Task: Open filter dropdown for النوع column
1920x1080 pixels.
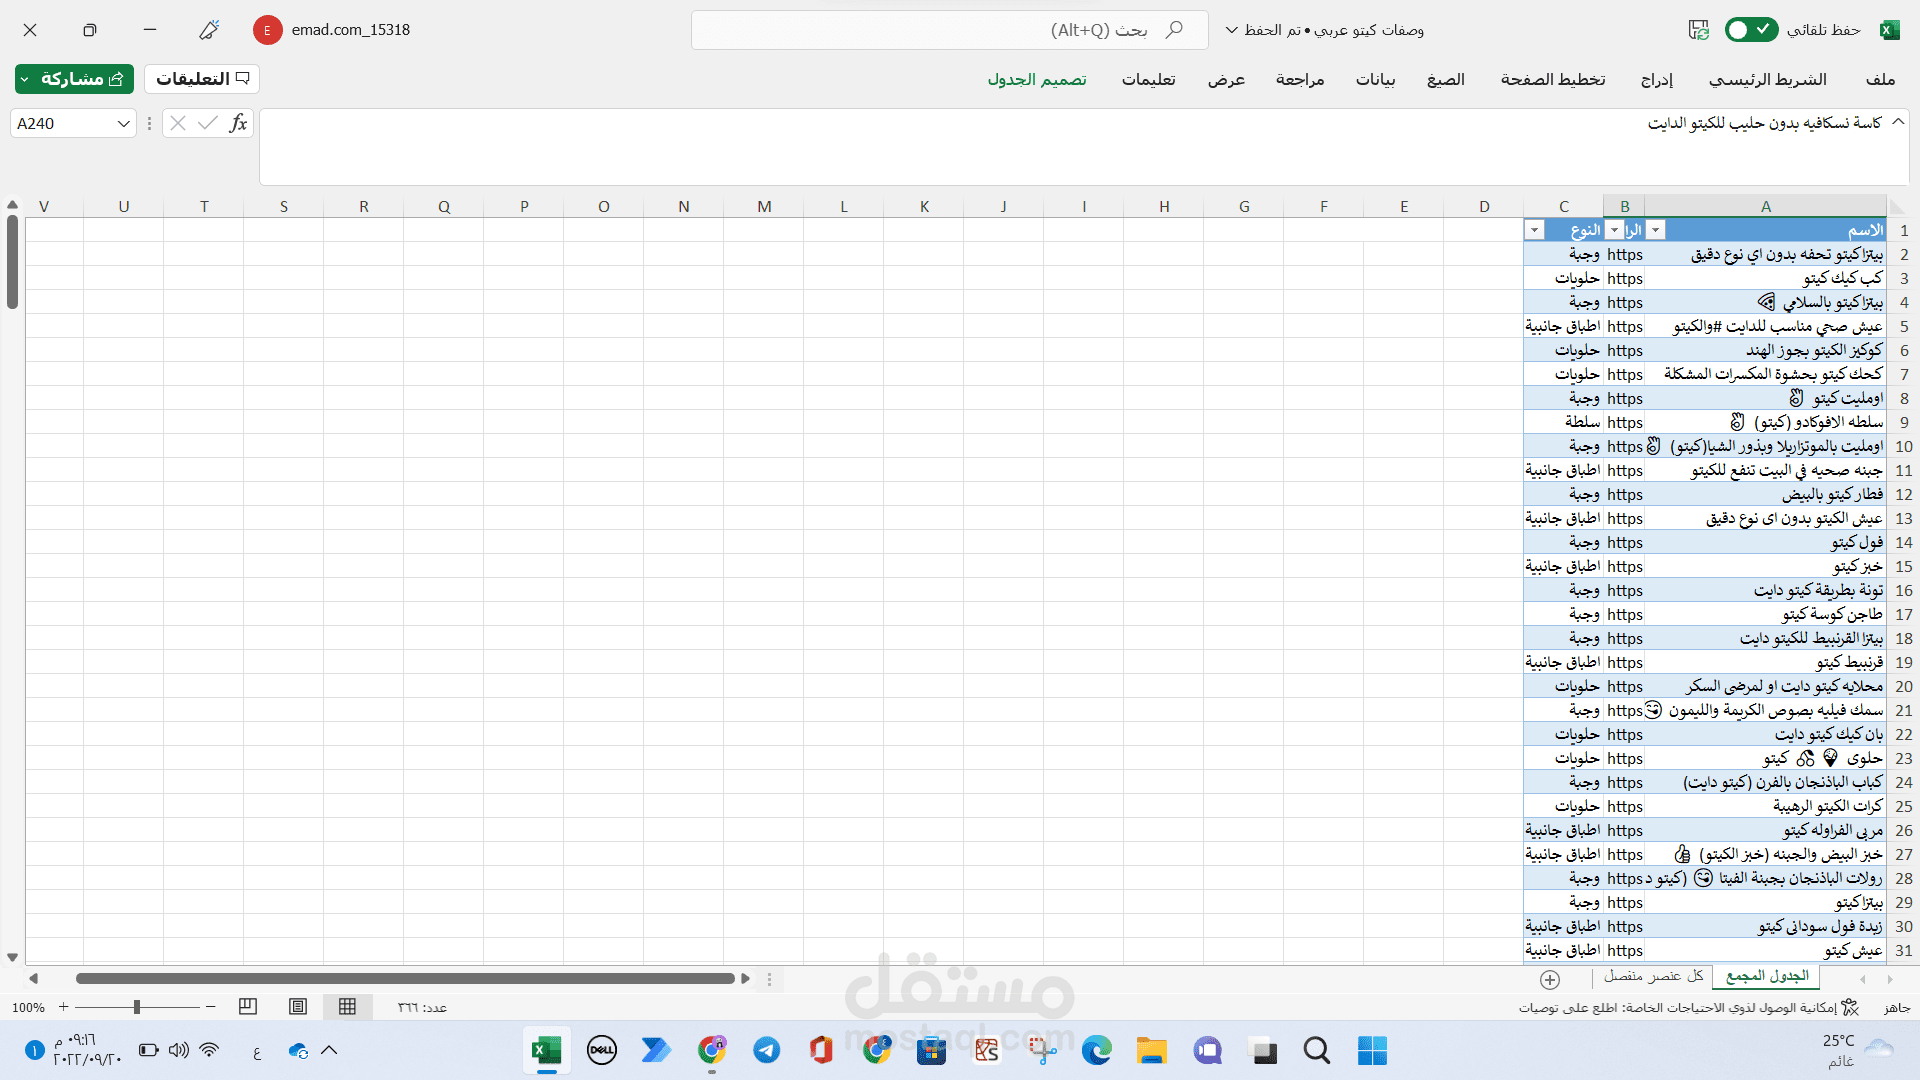Action: pyautogui.click(x=1534, y=230)
